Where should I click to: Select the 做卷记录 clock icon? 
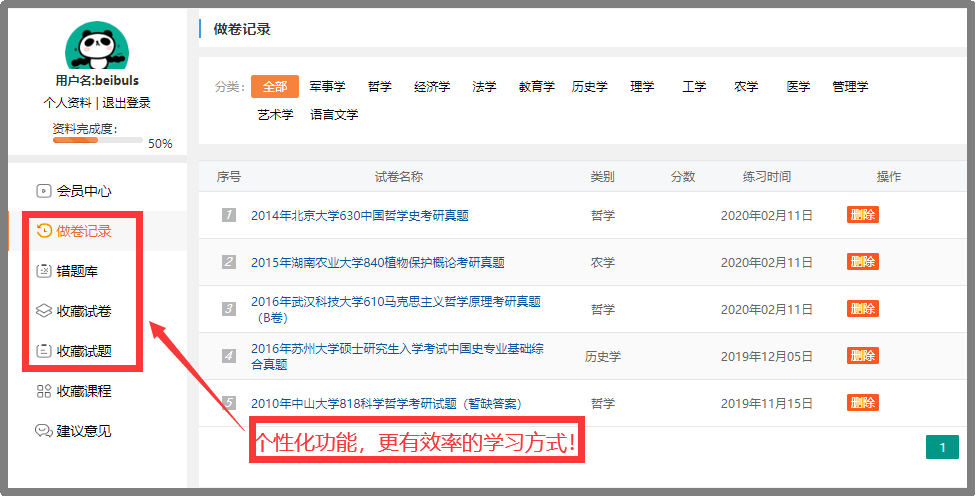pyautogui.click(x=43, y=231)
